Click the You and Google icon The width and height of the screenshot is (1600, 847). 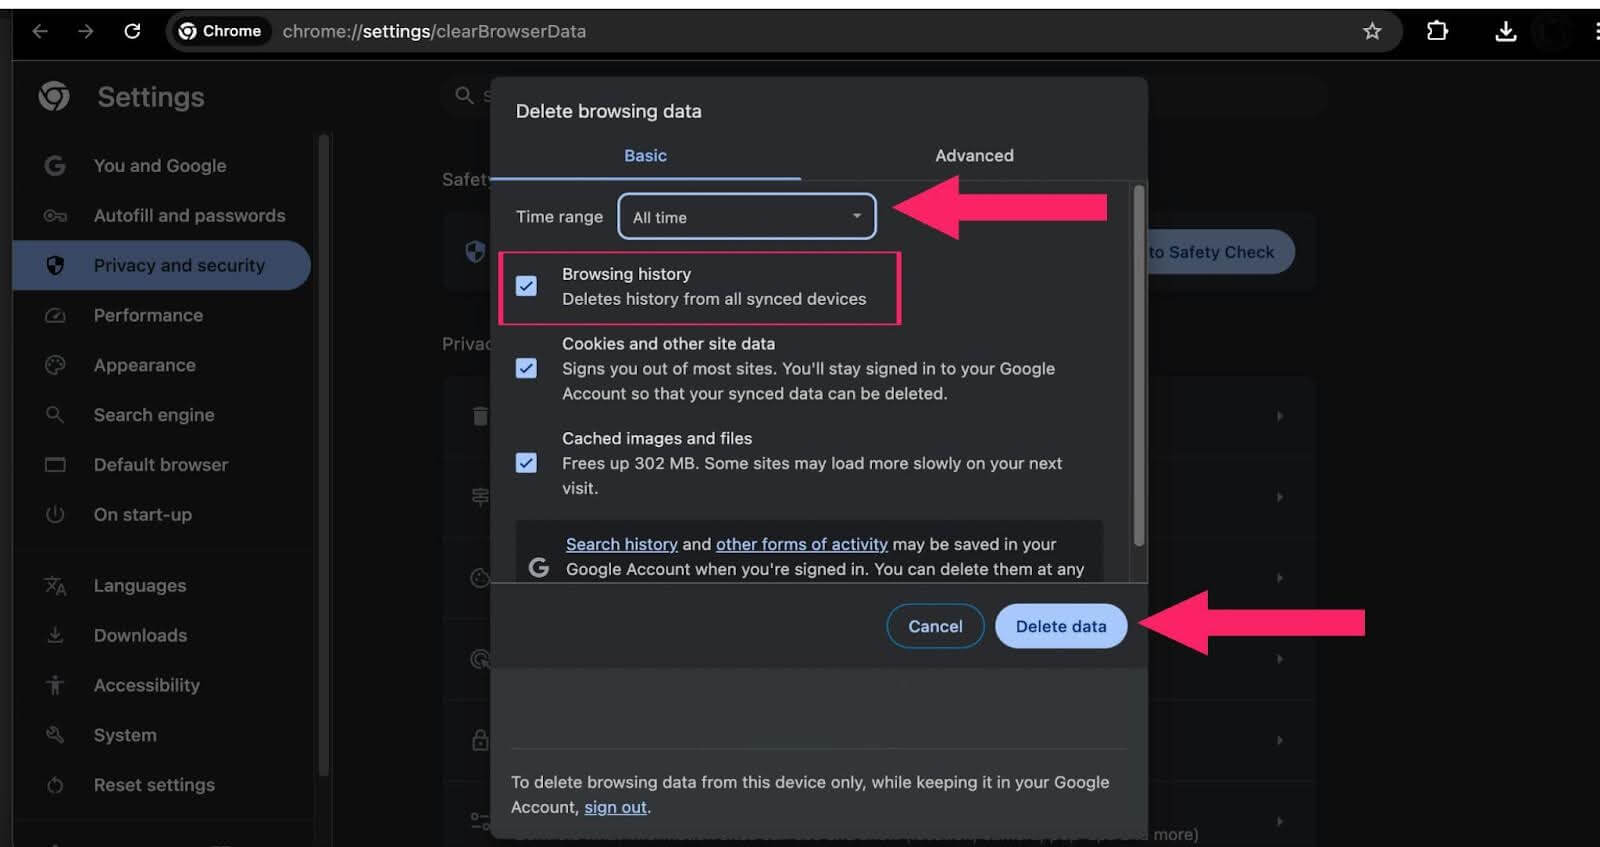point(55,165)
